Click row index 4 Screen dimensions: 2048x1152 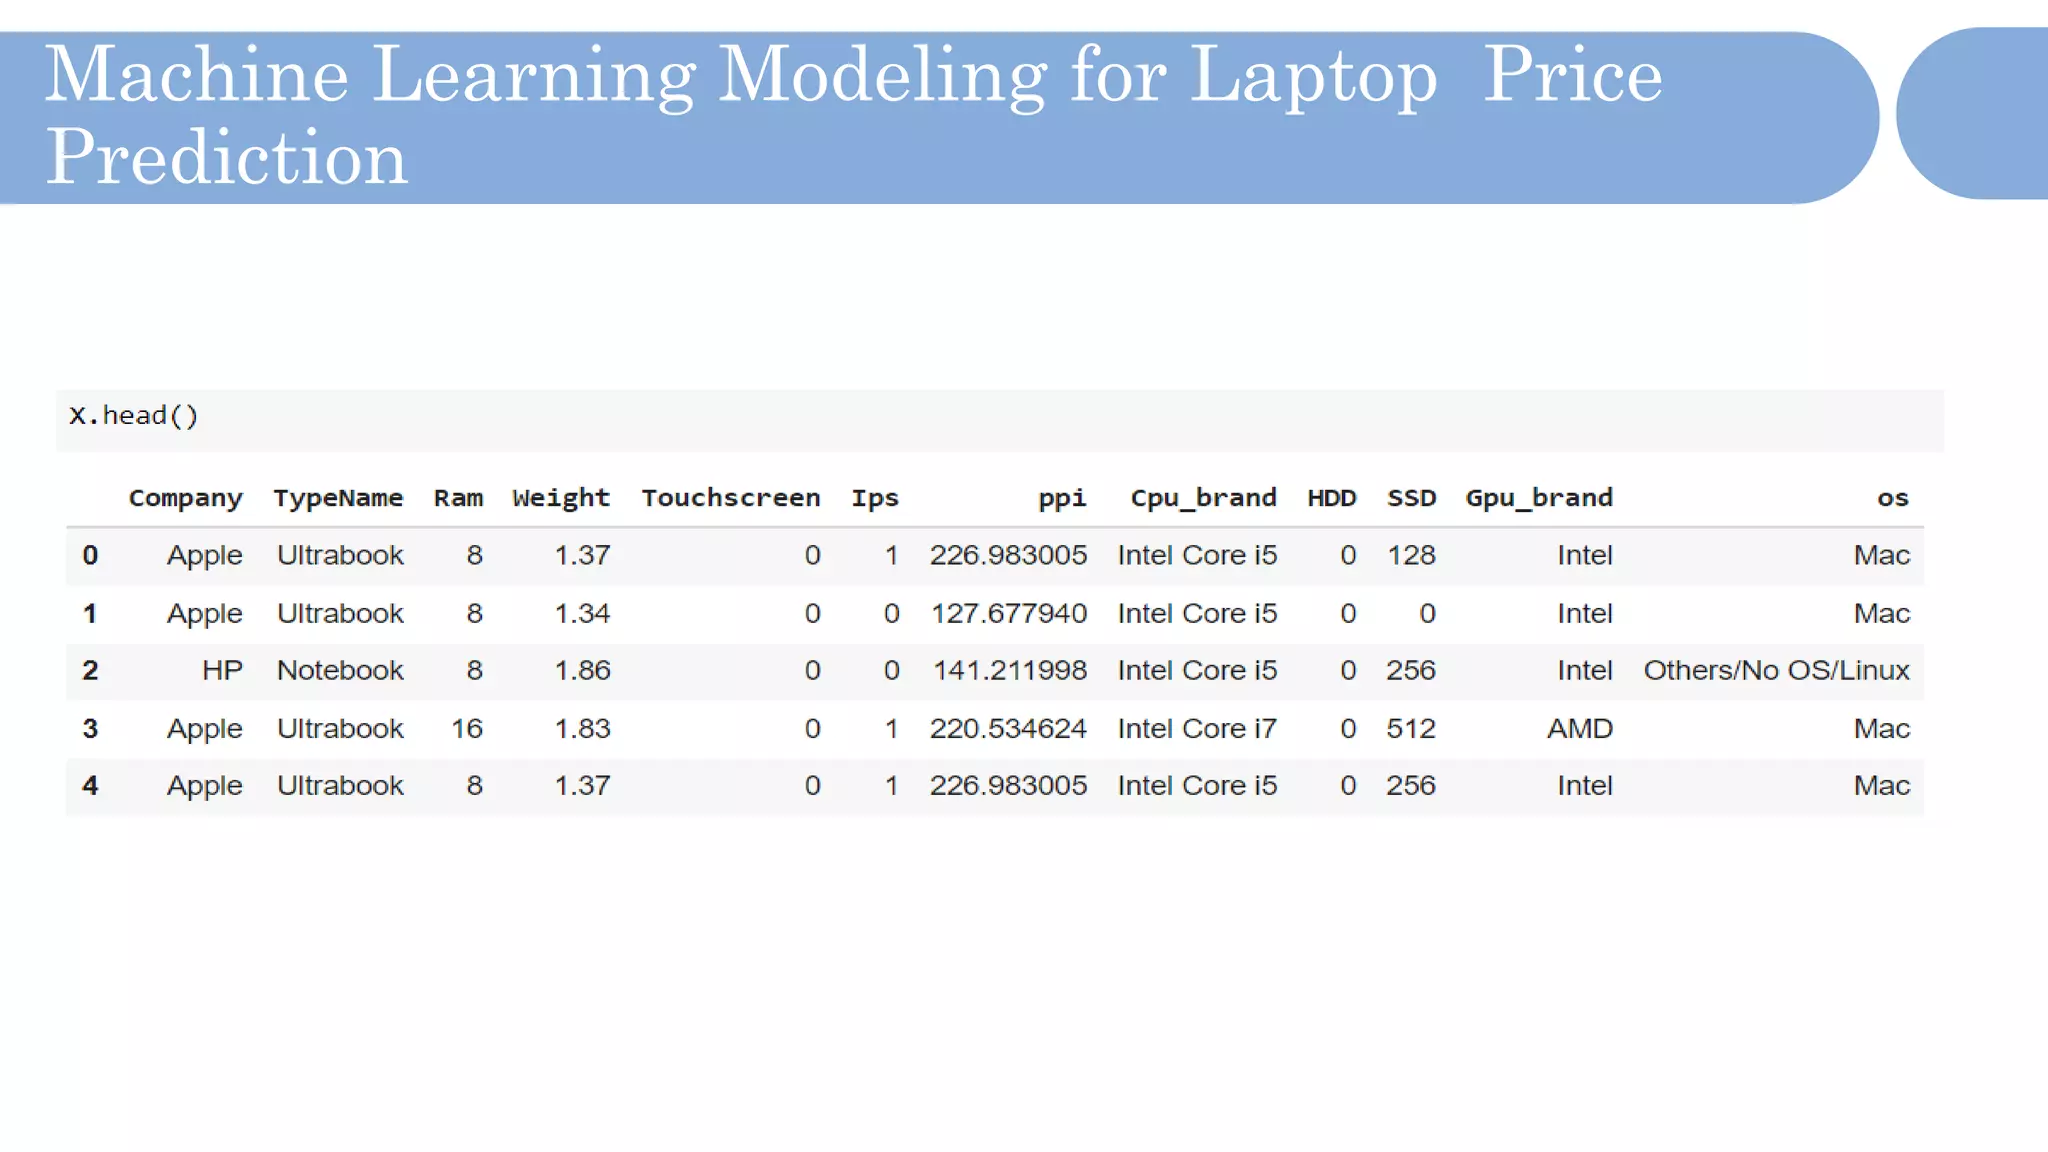[x=90, y=785]
